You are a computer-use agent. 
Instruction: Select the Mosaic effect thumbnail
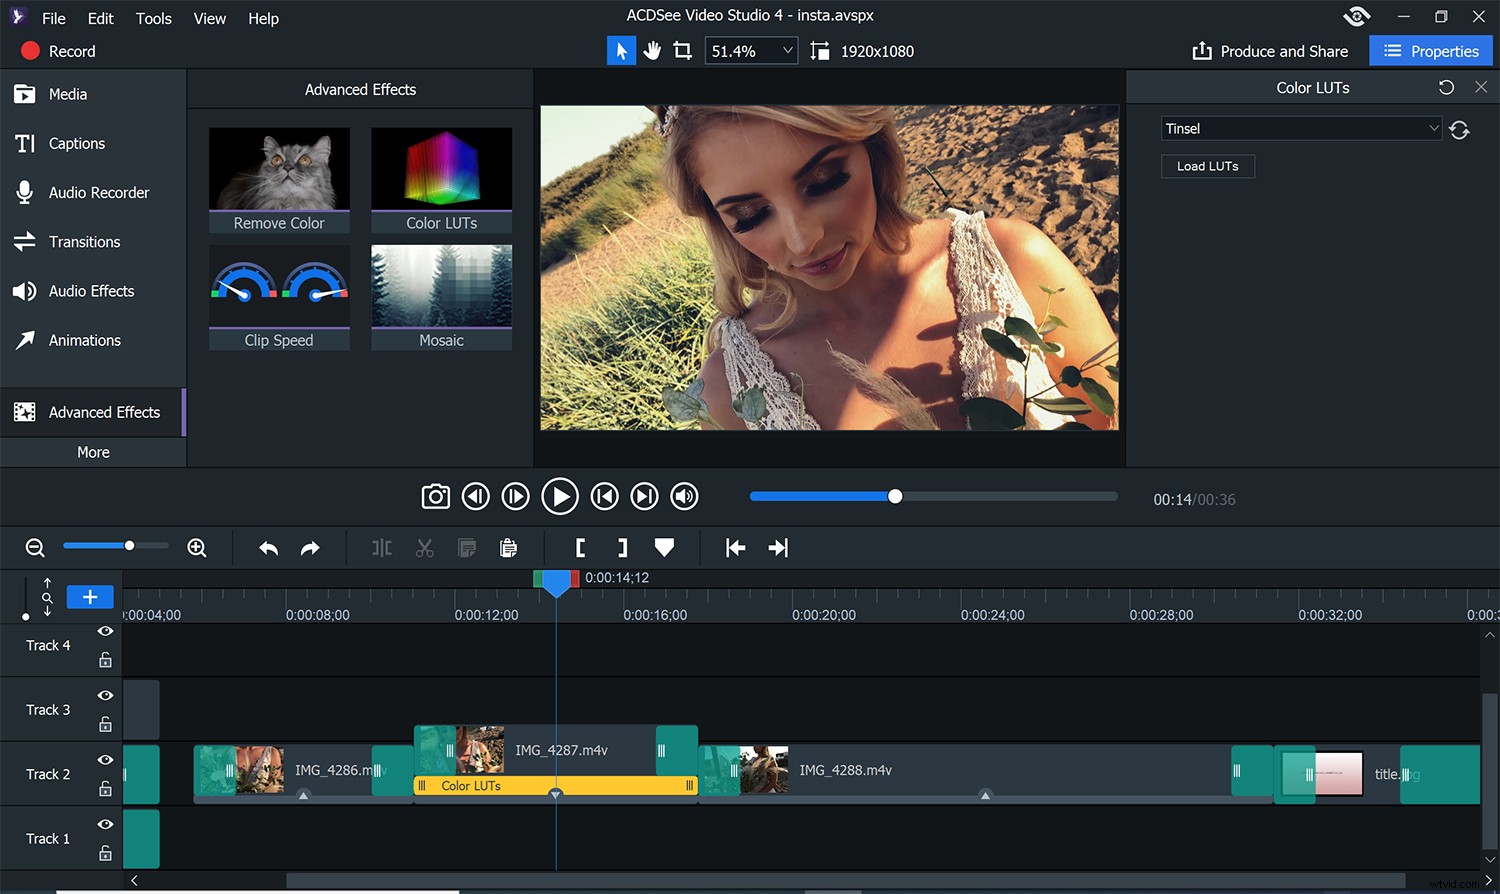click(x=441, y=287)
